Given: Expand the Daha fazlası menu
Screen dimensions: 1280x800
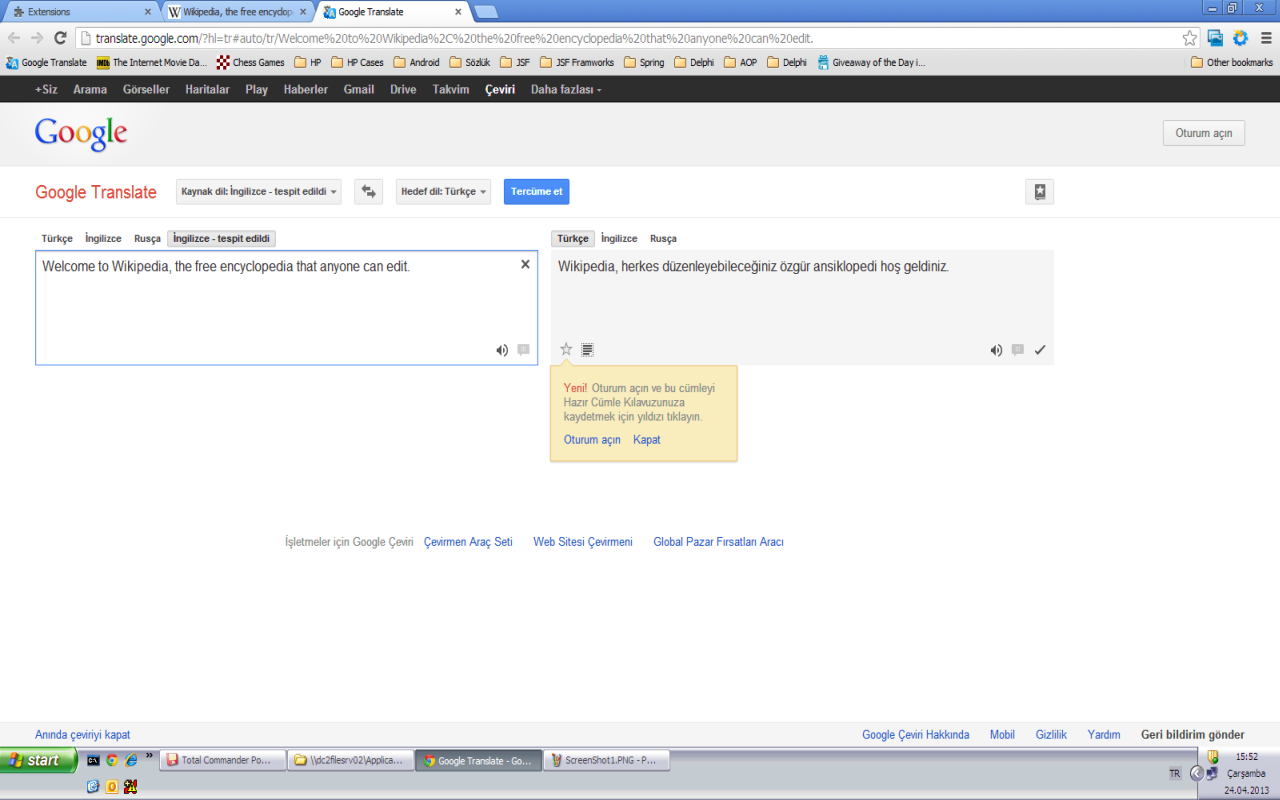Looking at the screenshot, I should pos(566,89).
